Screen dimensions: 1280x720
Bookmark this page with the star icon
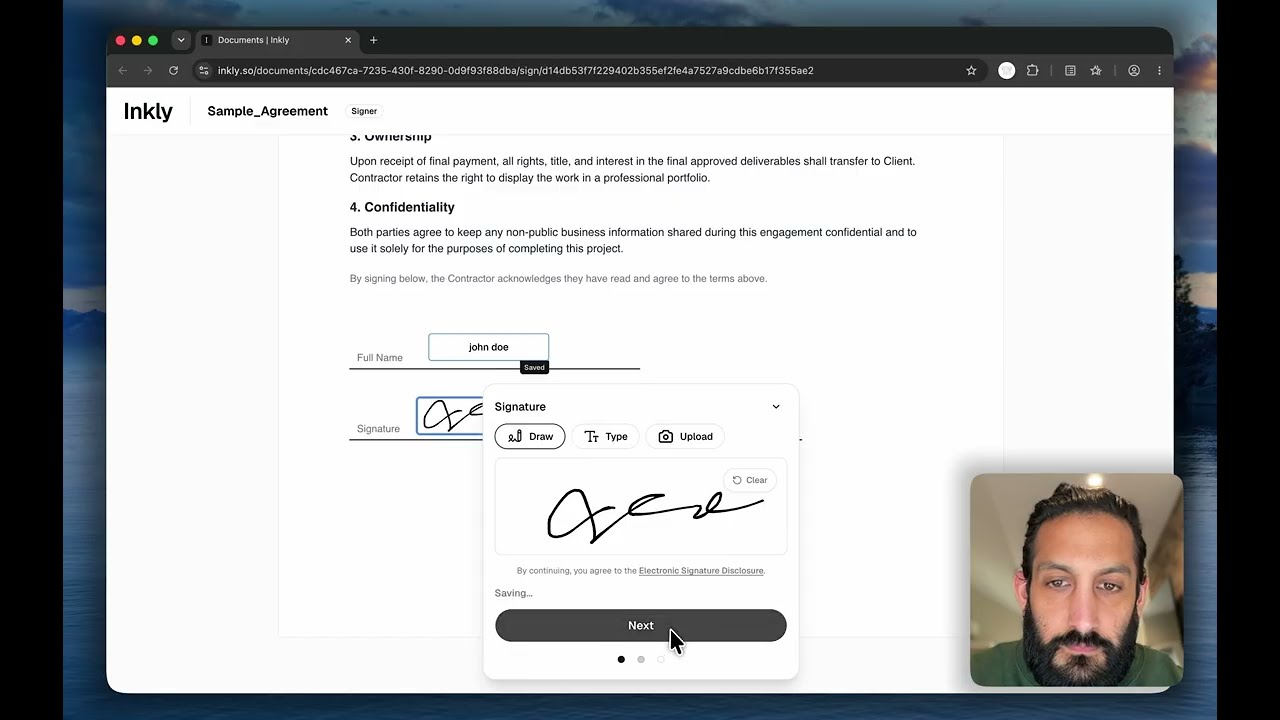pos(971,71)
